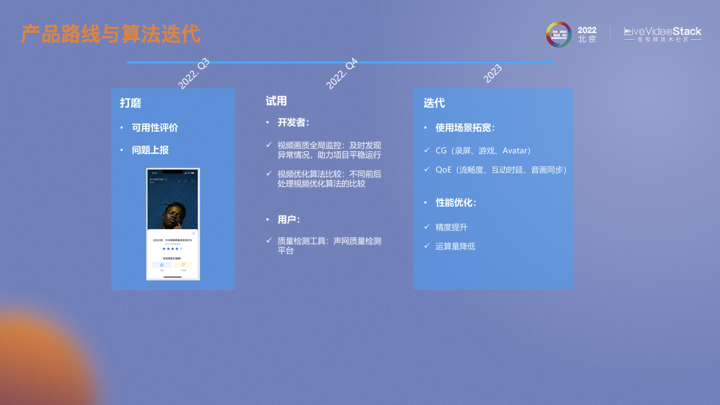This screenshot has width=720, height=405.
Task: Click the star rating row in phone mockup
Action: pos(172,249)
